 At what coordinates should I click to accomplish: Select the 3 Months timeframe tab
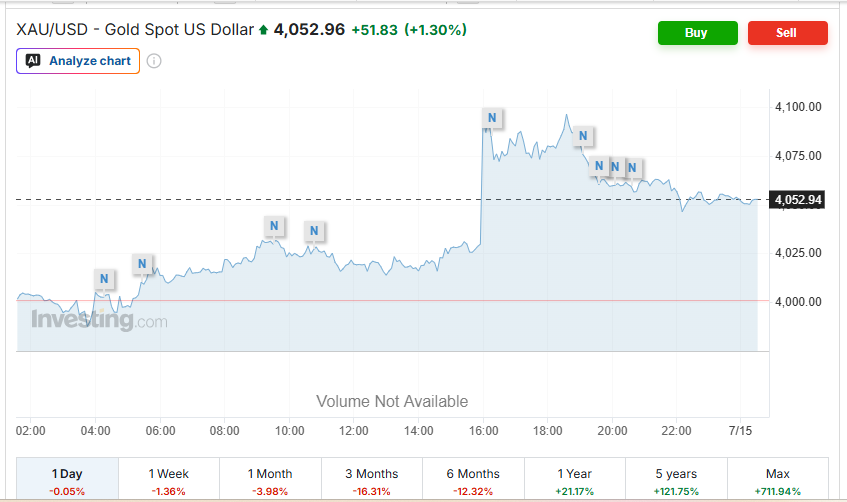click(x=372, y=479)
